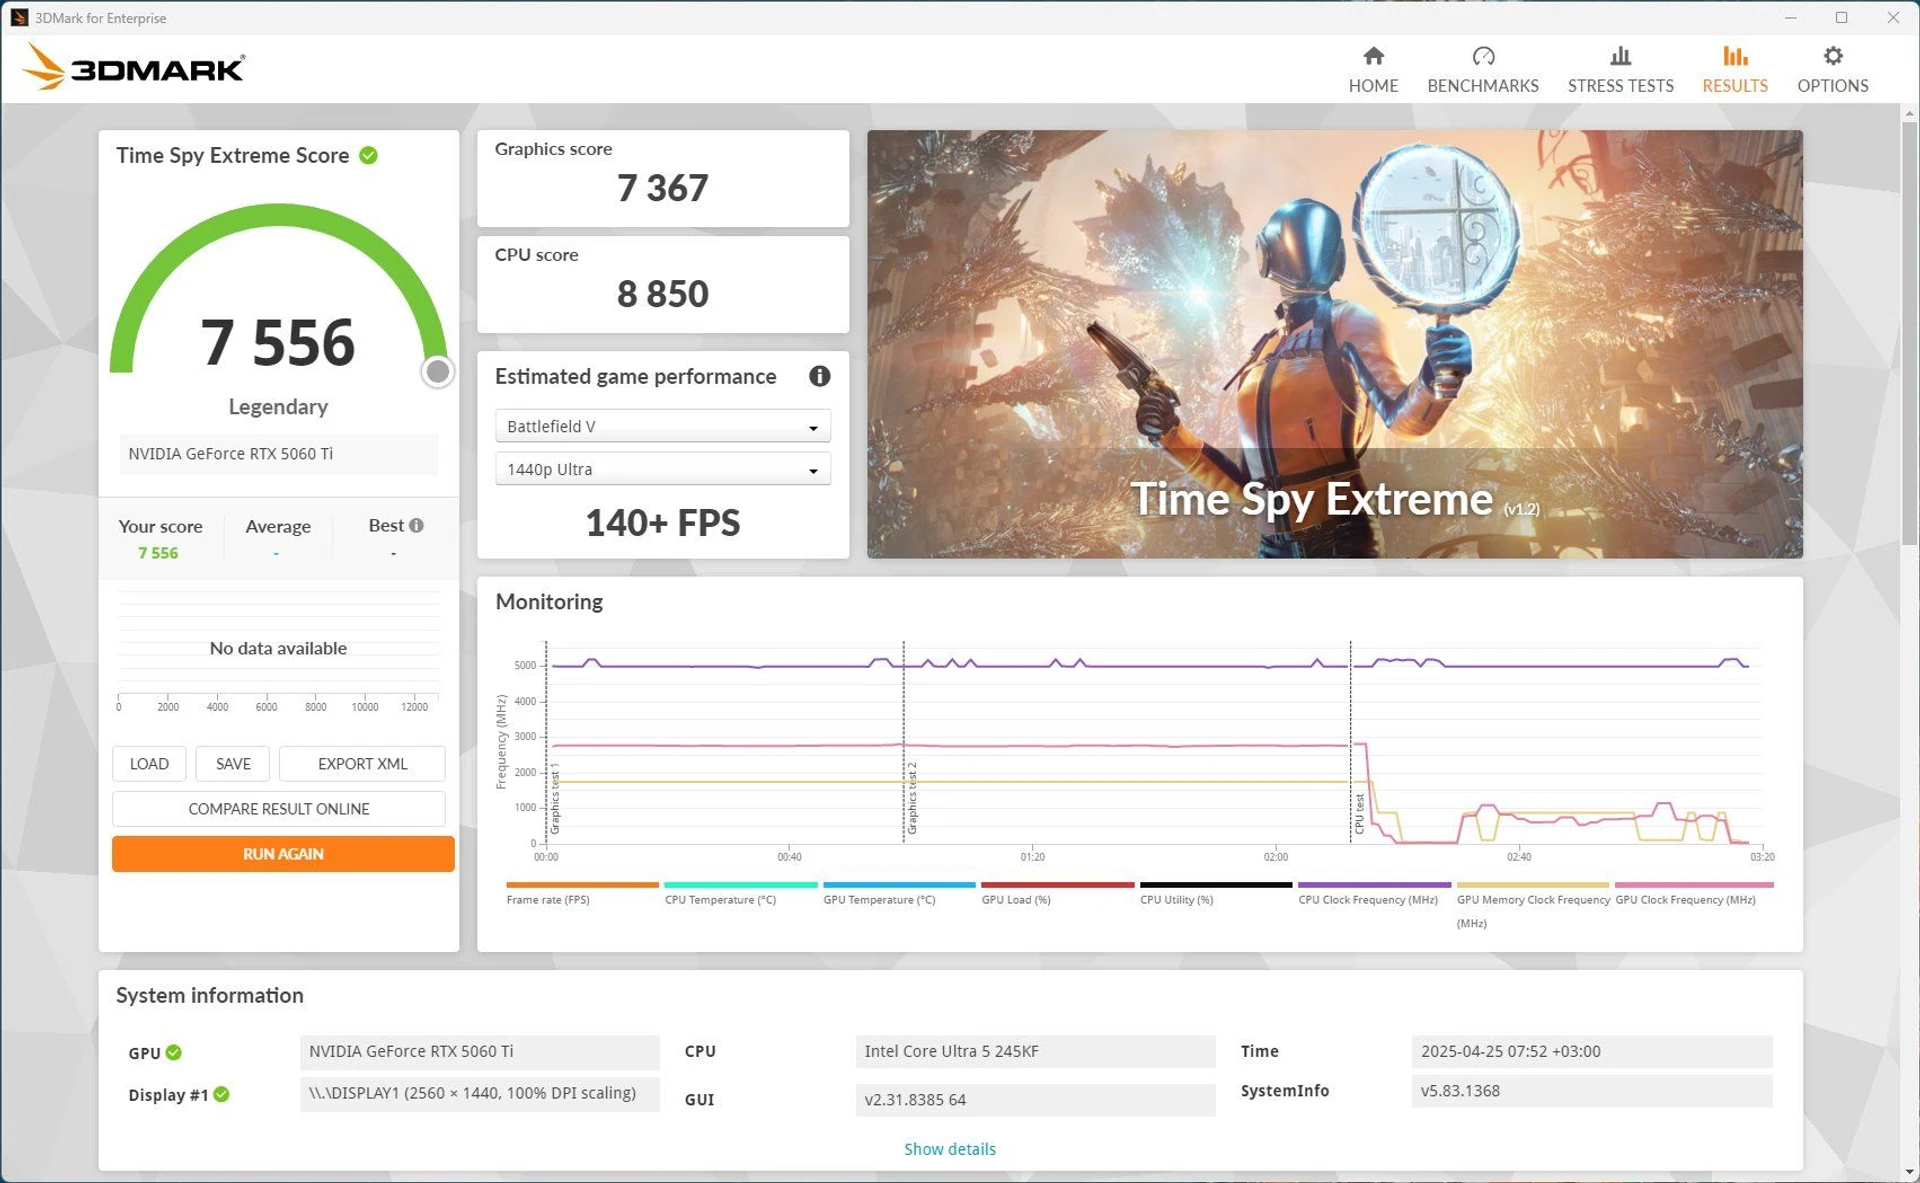
Task: Click the score gauge end knob
Action: tap(437, 372)
